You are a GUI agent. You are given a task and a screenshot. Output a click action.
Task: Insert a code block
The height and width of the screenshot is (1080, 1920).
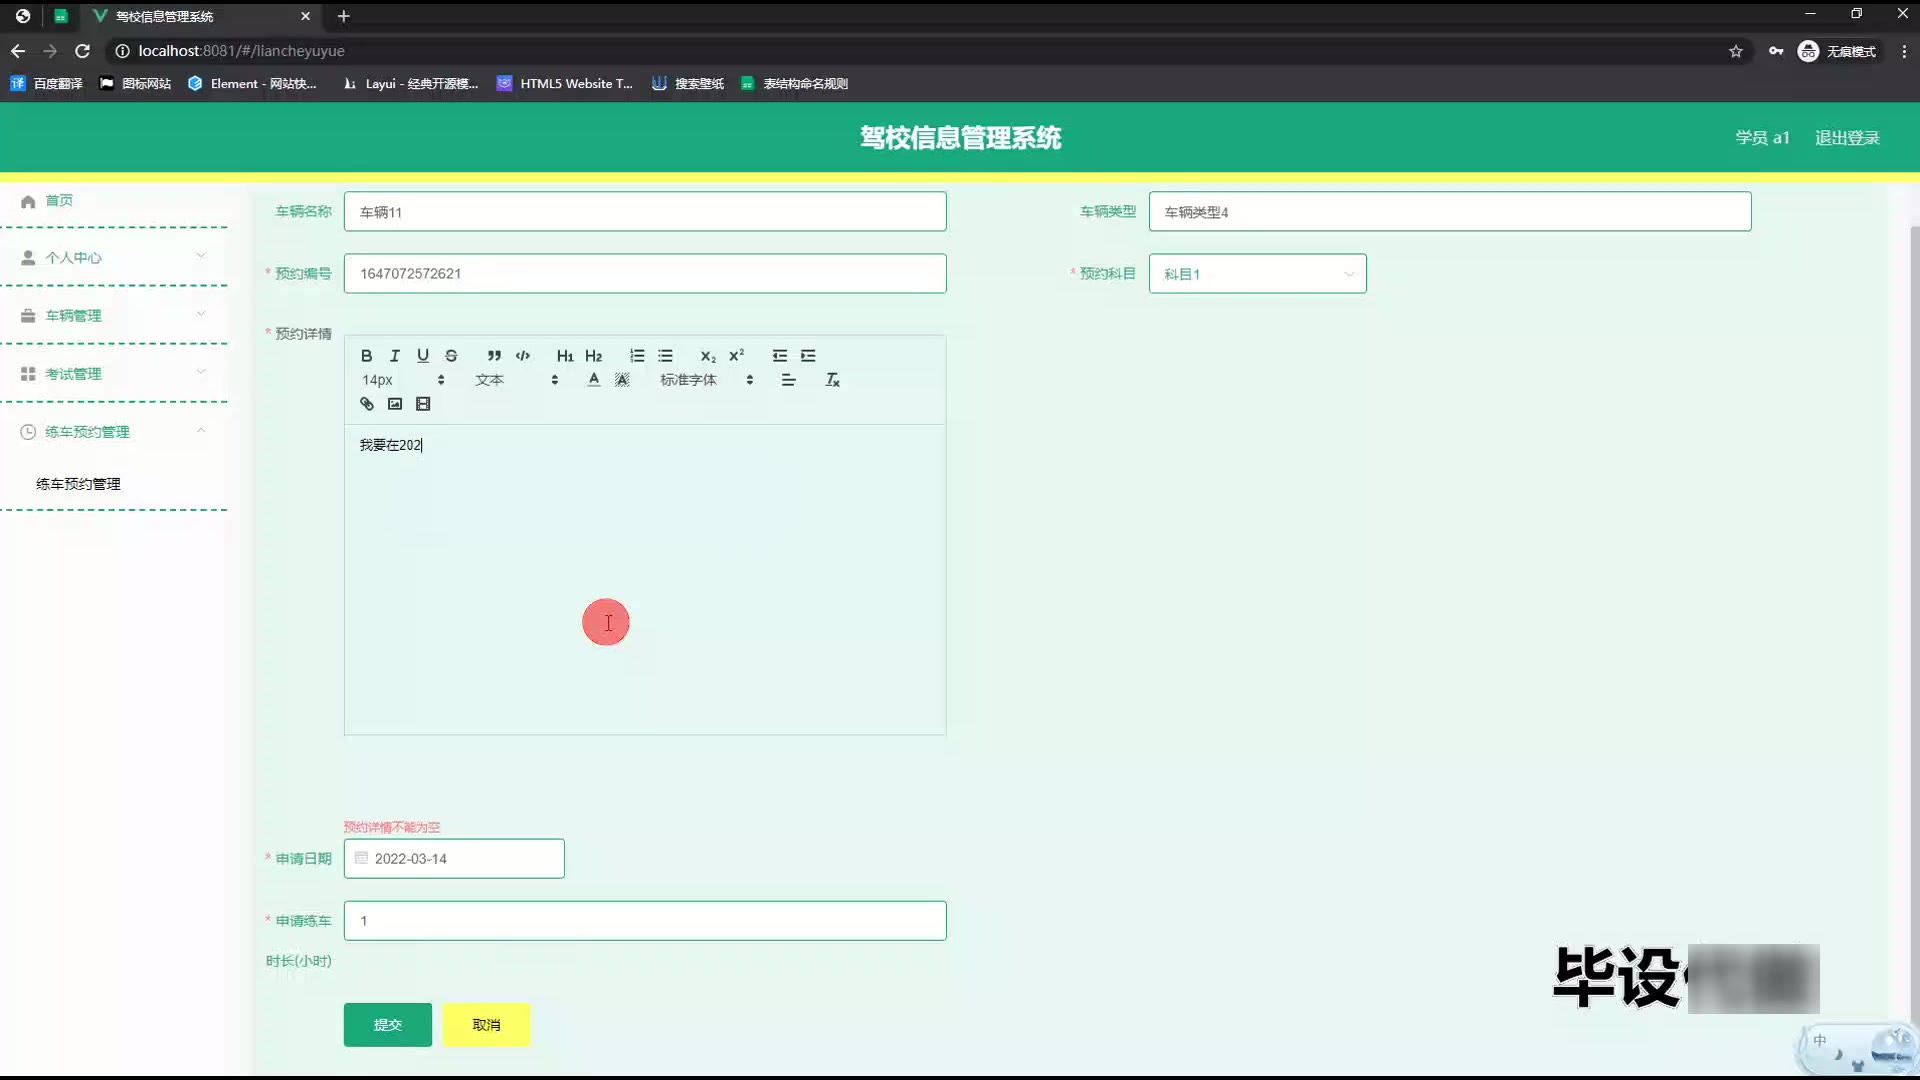click(x=522, y=355)
